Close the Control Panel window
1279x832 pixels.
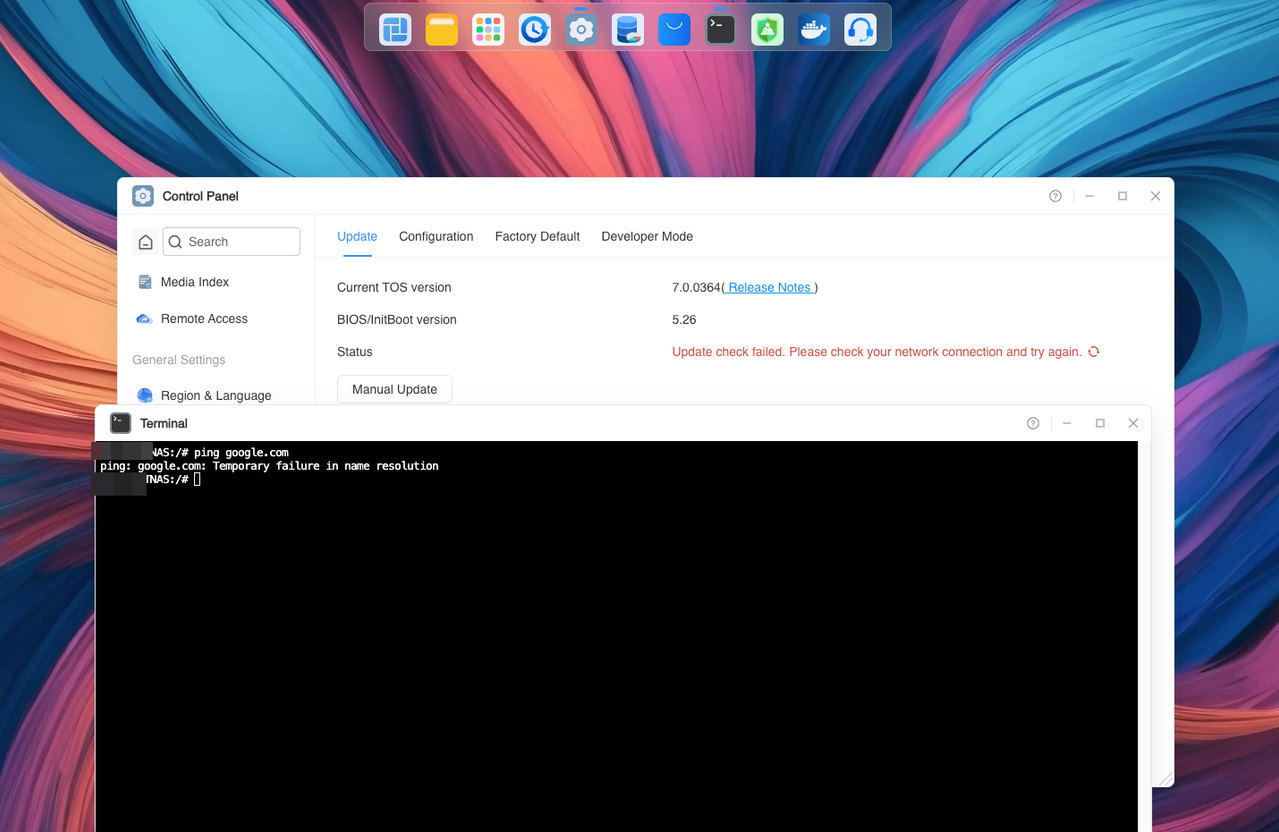click(x=1155, y=196)
